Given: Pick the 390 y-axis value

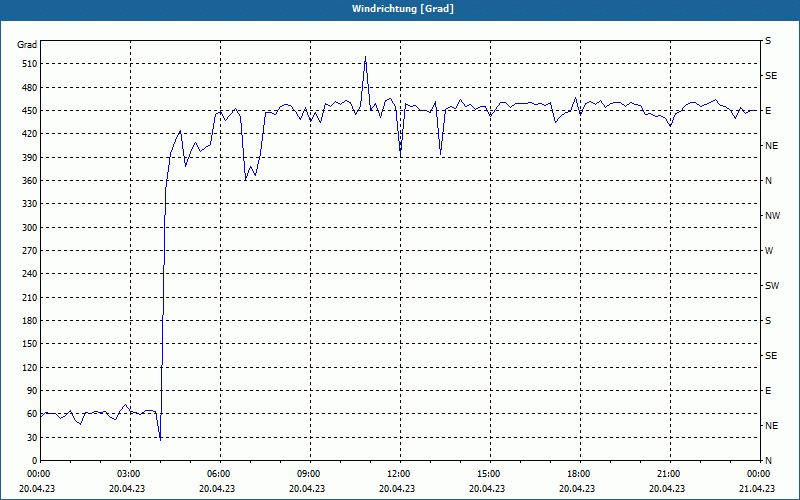Looking at the screenshot, I should coord(30,158).
